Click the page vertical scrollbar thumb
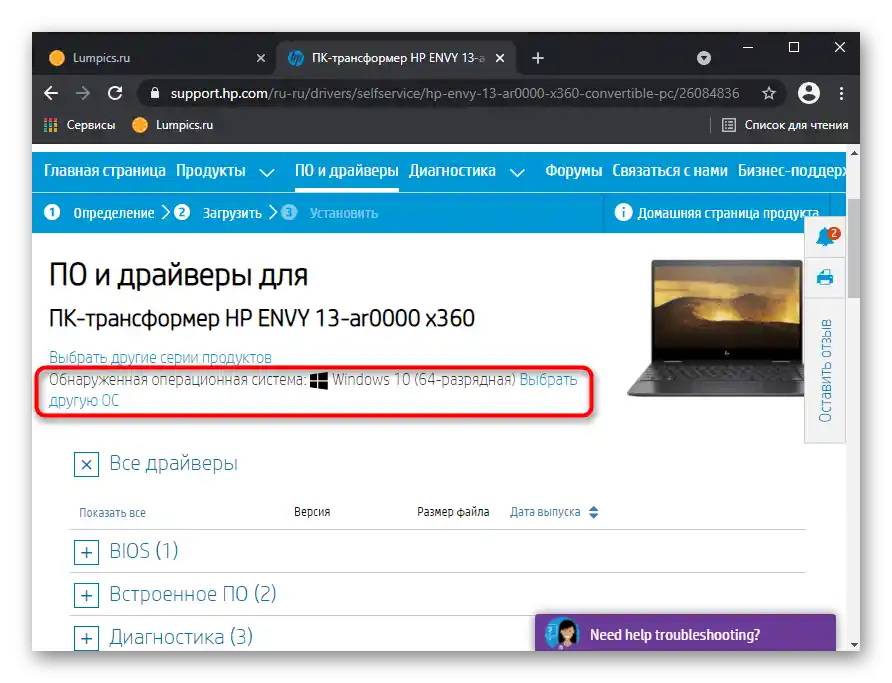892x683 pixels. [x=854, y=248]
